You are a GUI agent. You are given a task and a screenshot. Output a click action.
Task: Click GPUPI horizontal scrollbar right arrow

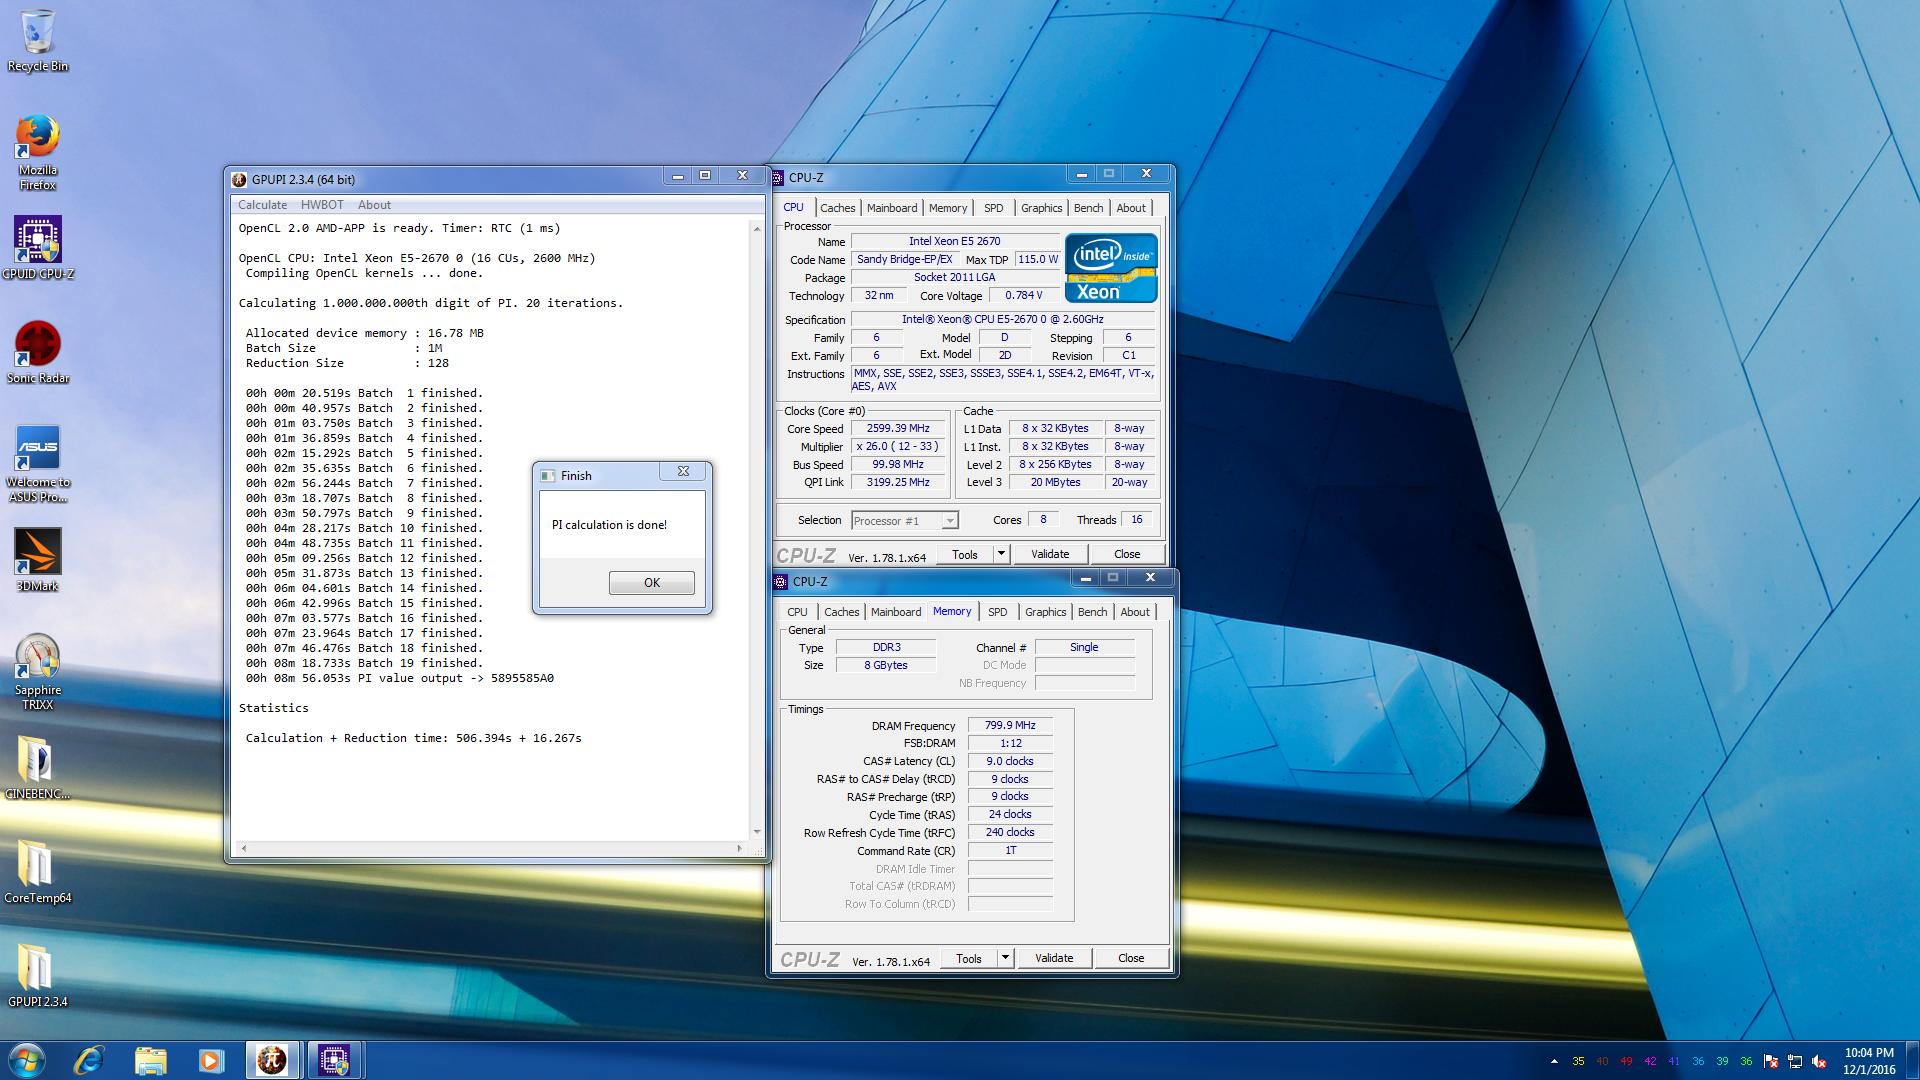click(740, 848)
